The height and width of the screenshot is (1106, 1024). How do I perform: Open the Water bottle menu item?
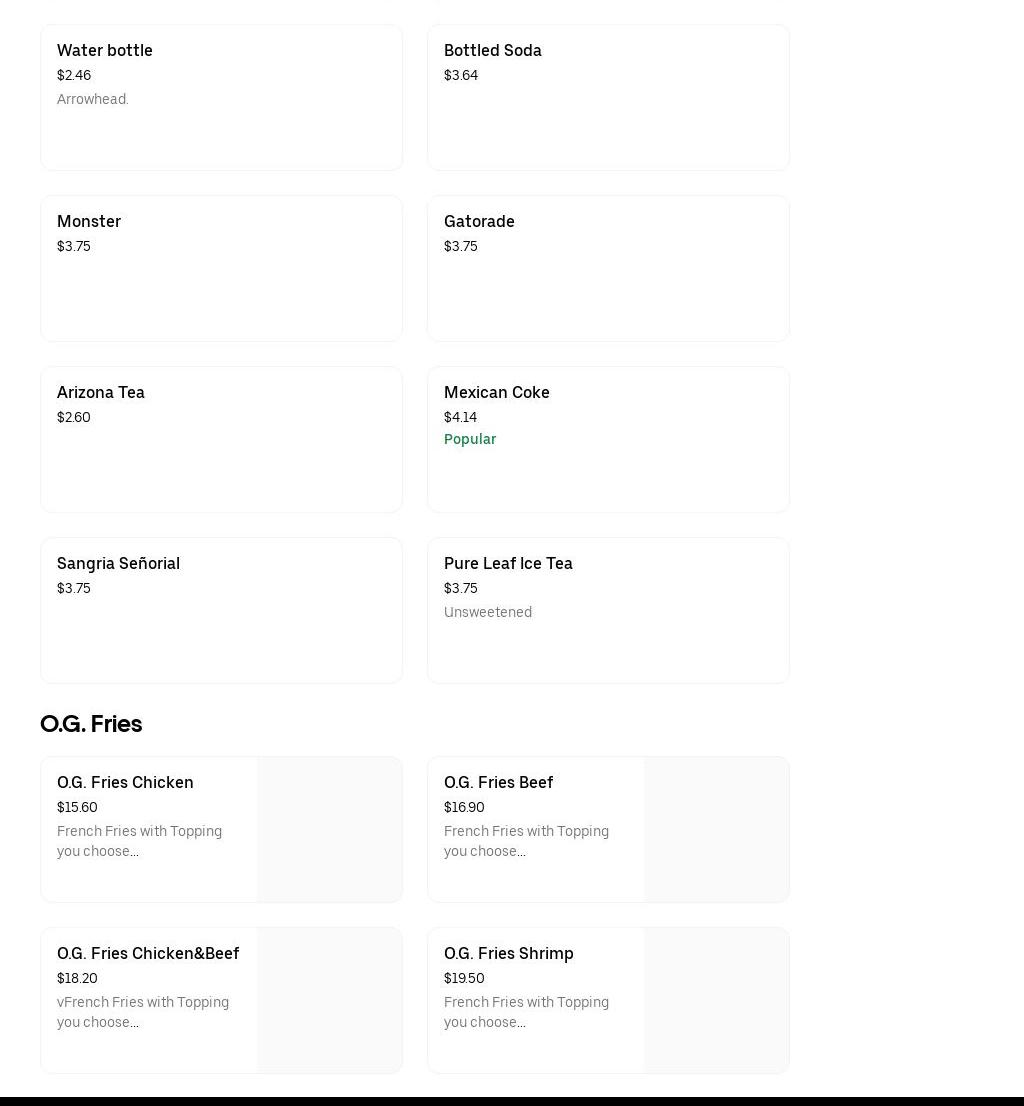click(x=221, y=97)
